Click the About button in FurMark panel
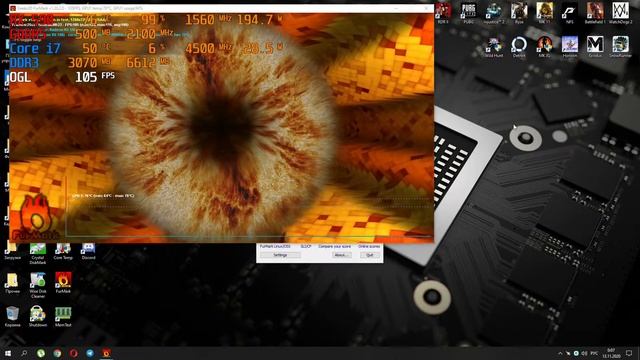The height and width of the screenshot is (360, 640). pos(341,255)
